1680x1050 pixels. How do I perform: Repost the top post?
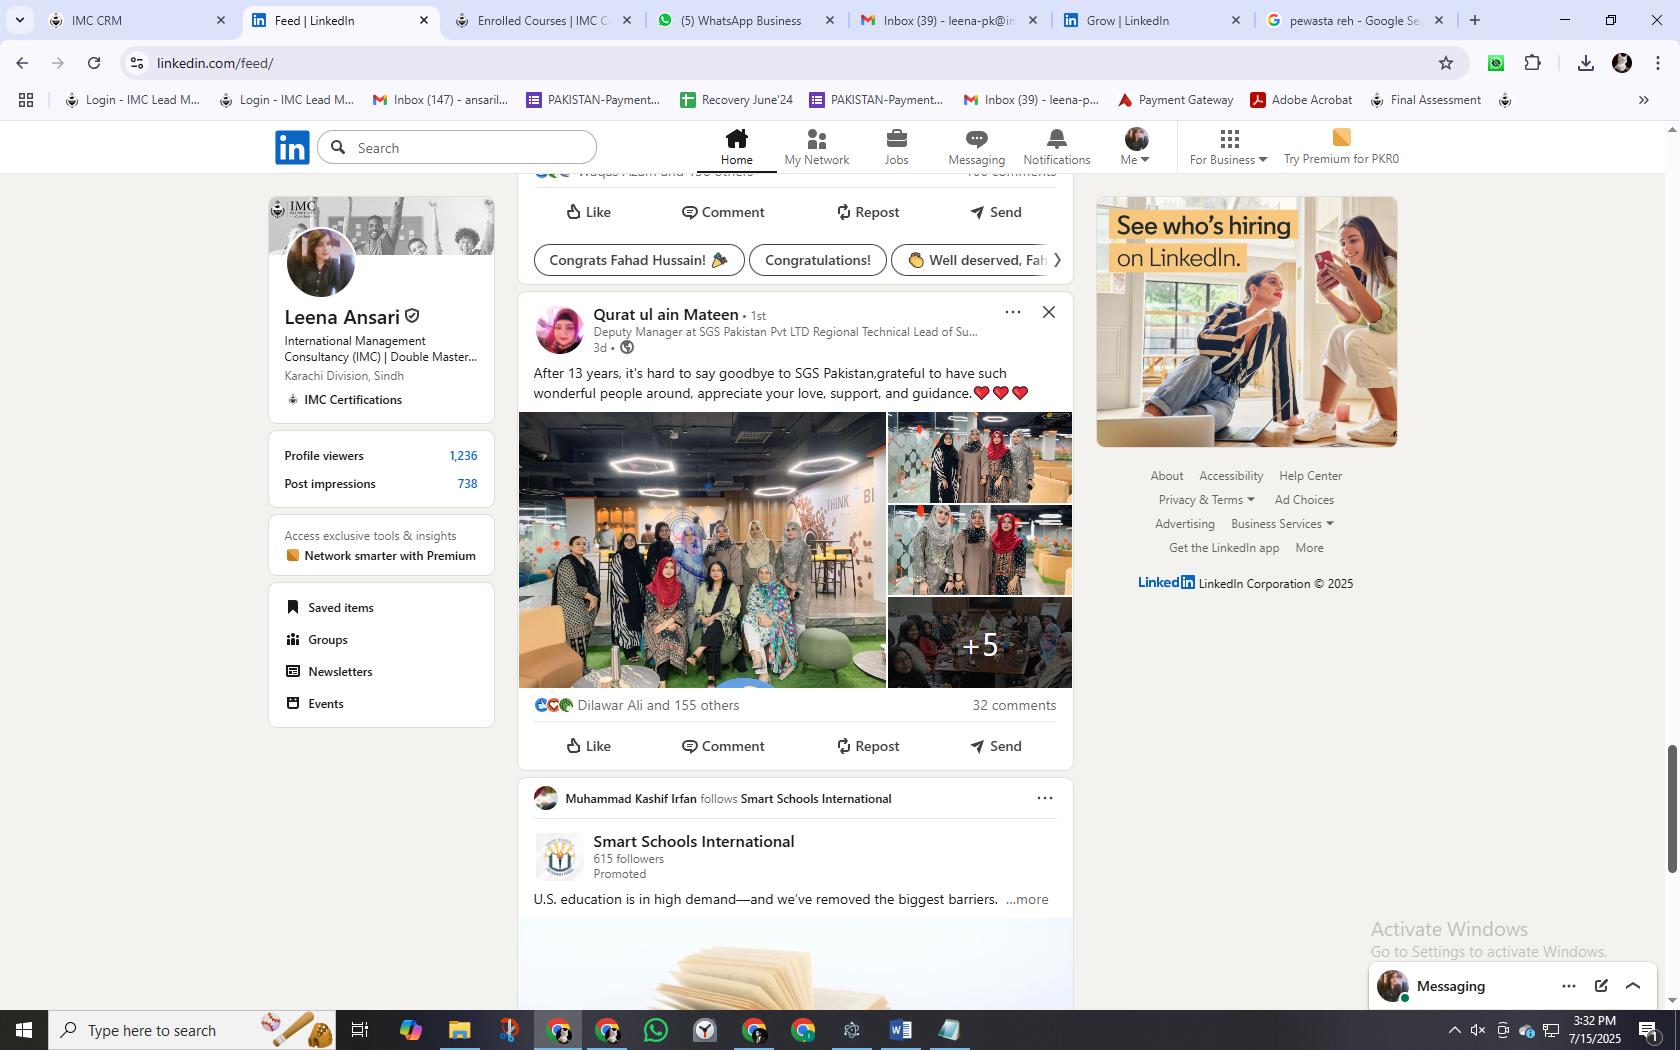[x=868, y=212]
